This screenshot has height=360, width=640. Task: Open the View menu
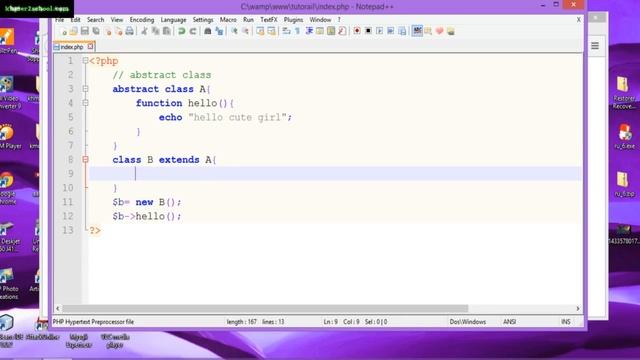click(117, 20)
